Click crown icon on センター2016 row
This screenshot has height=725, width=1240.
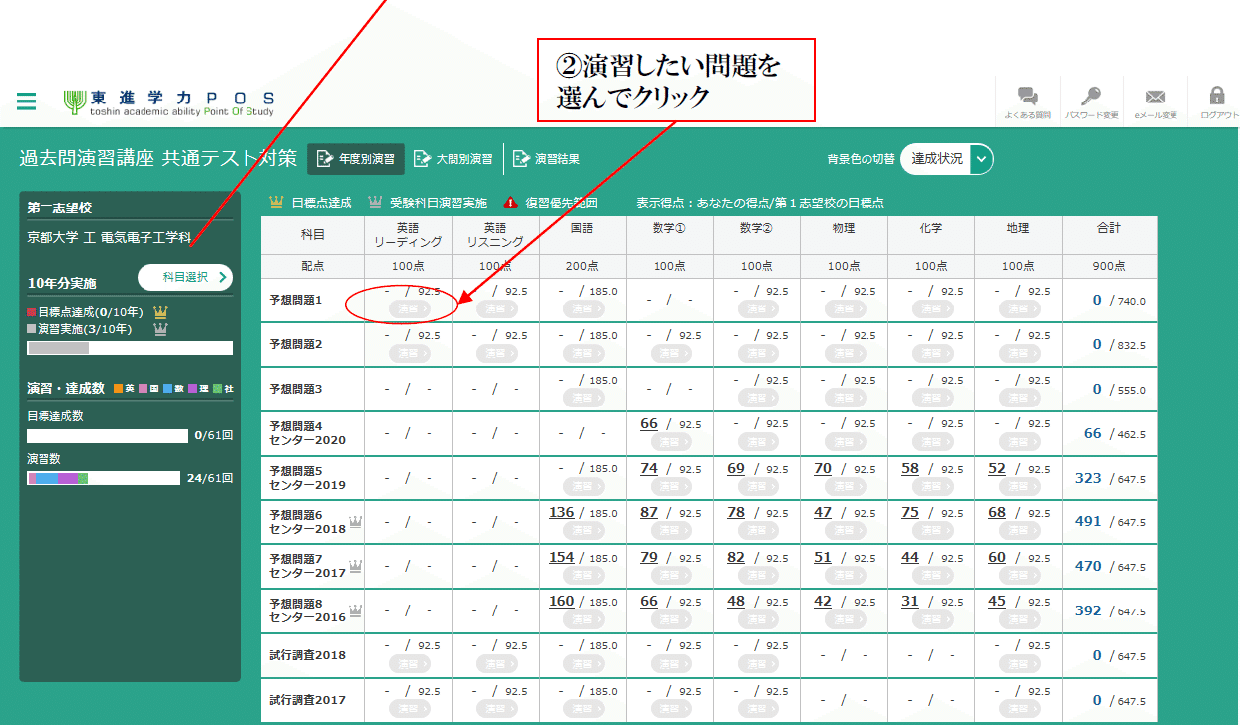pyautogui.click(x=355, y=609)
